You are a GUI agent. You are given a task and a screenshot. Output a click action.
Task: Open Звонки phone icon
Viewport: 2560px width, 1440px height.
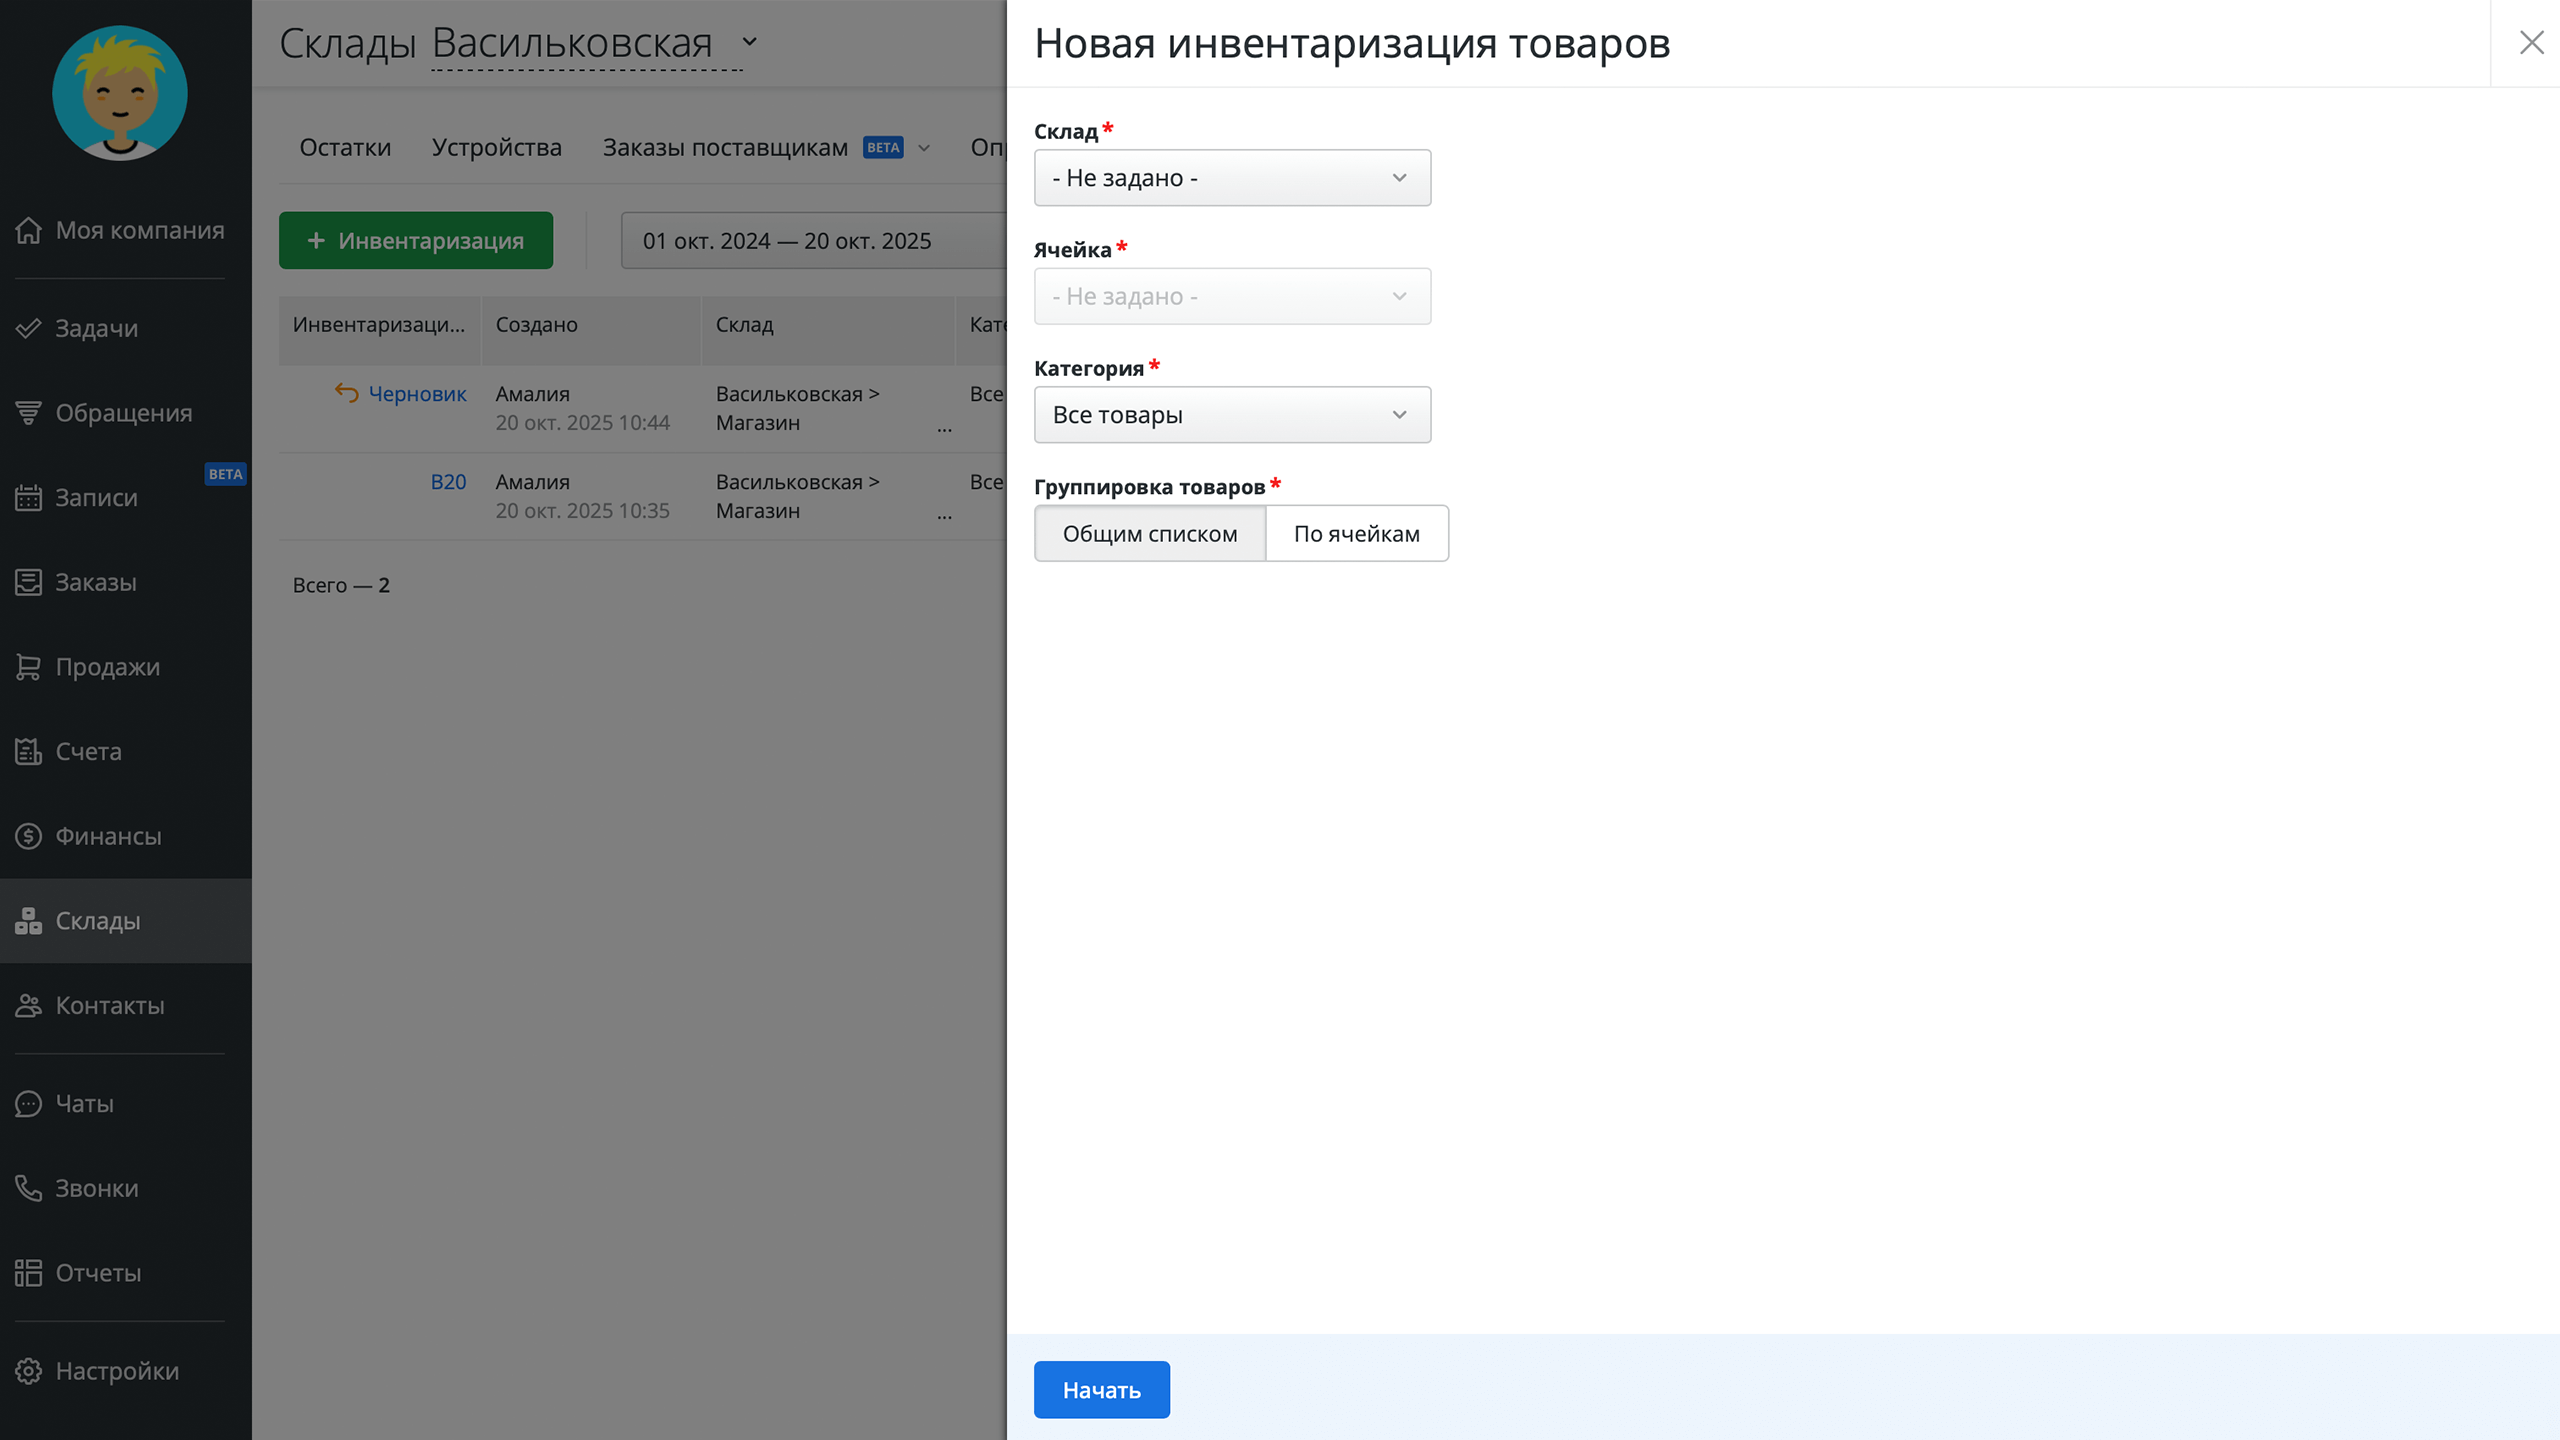pyautogui.click(x=28, y=1188)
